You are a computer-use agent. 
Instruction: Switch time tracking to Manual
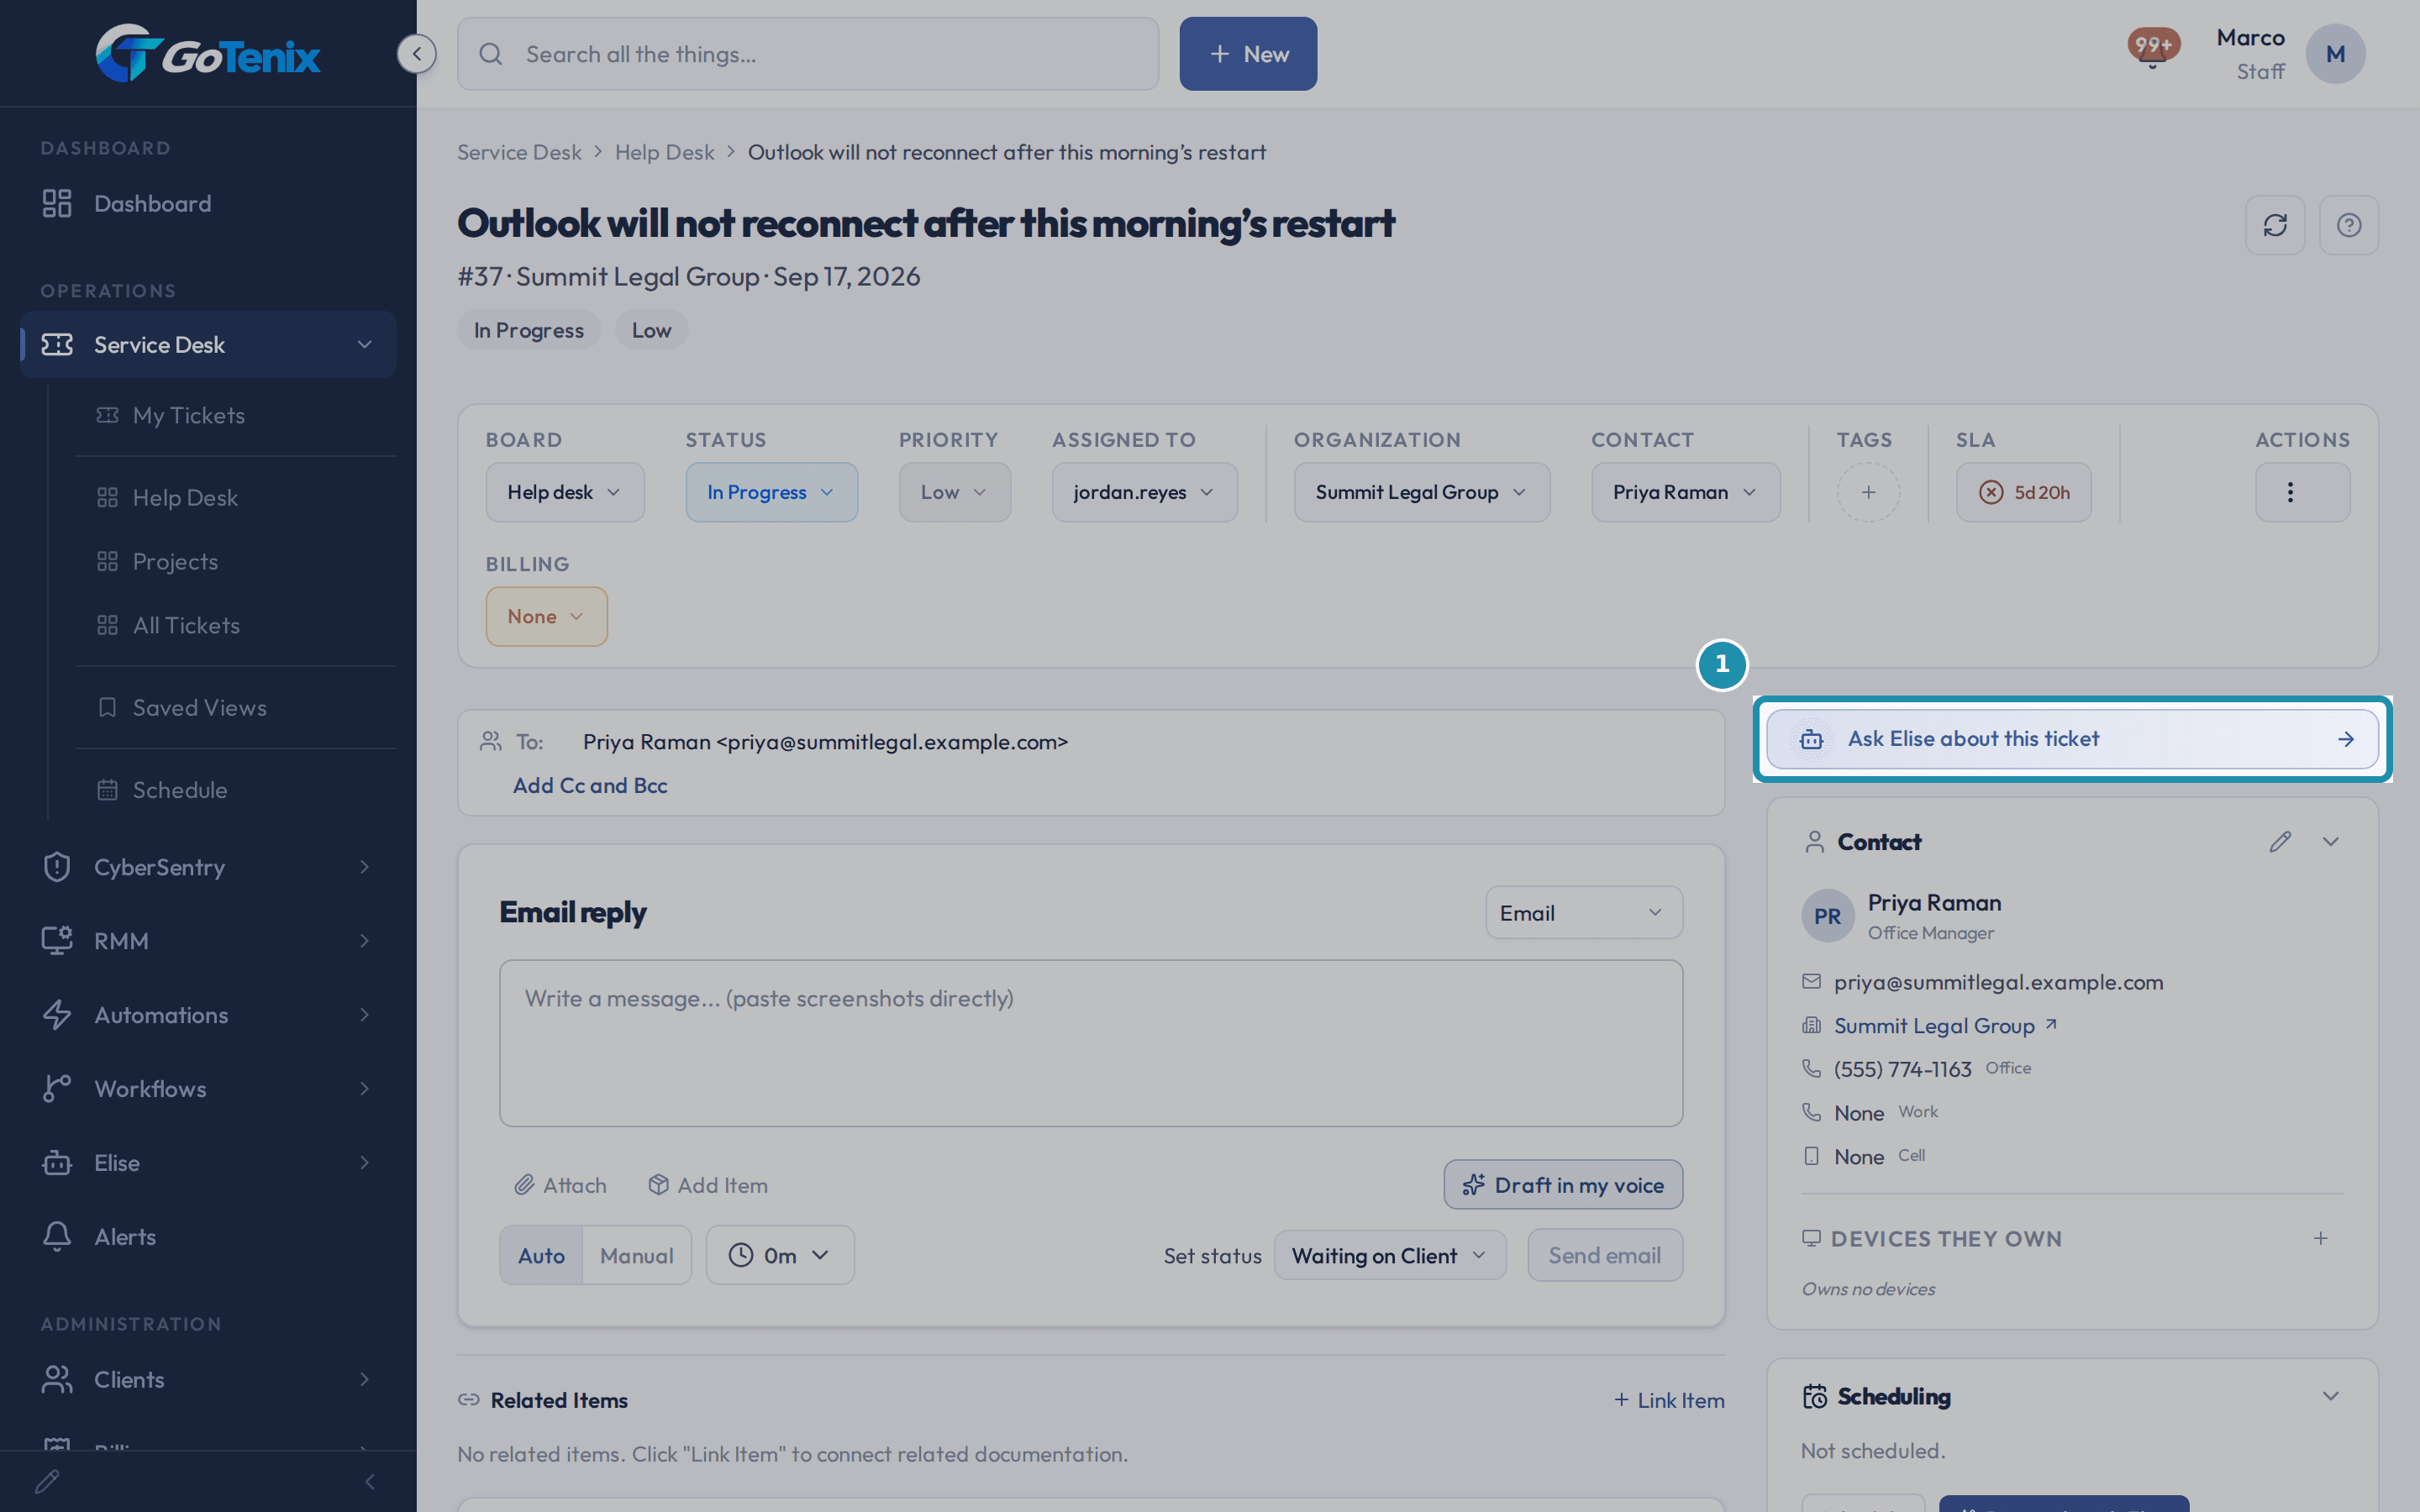click(x=636, y=1255)
